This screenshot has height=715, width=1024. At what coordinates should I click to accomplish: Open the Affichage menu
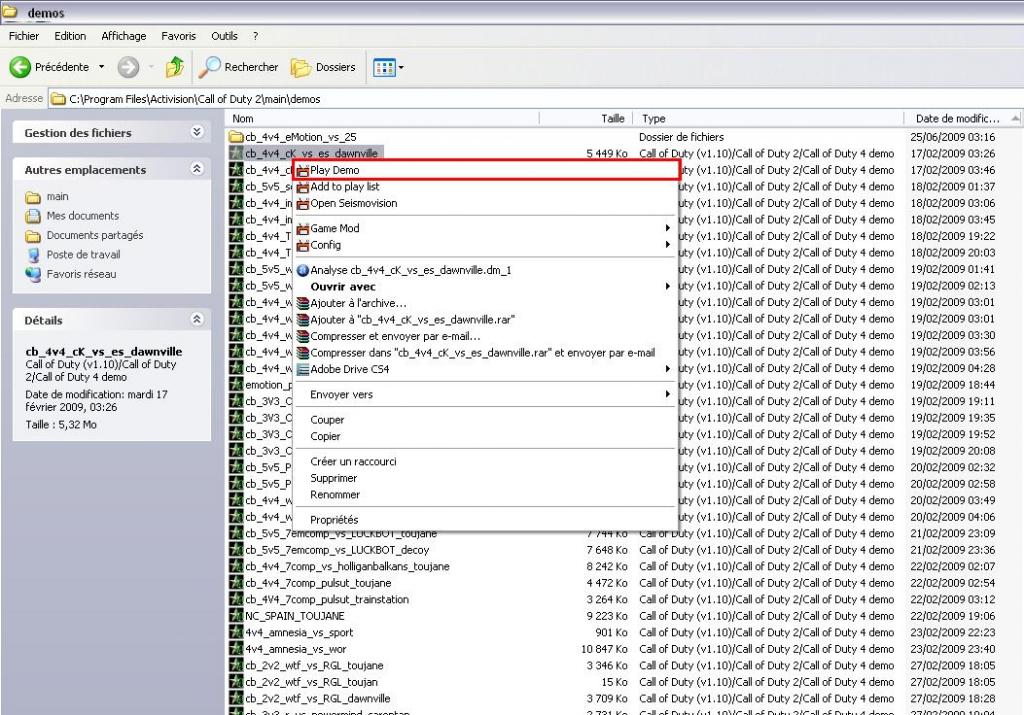123,37
